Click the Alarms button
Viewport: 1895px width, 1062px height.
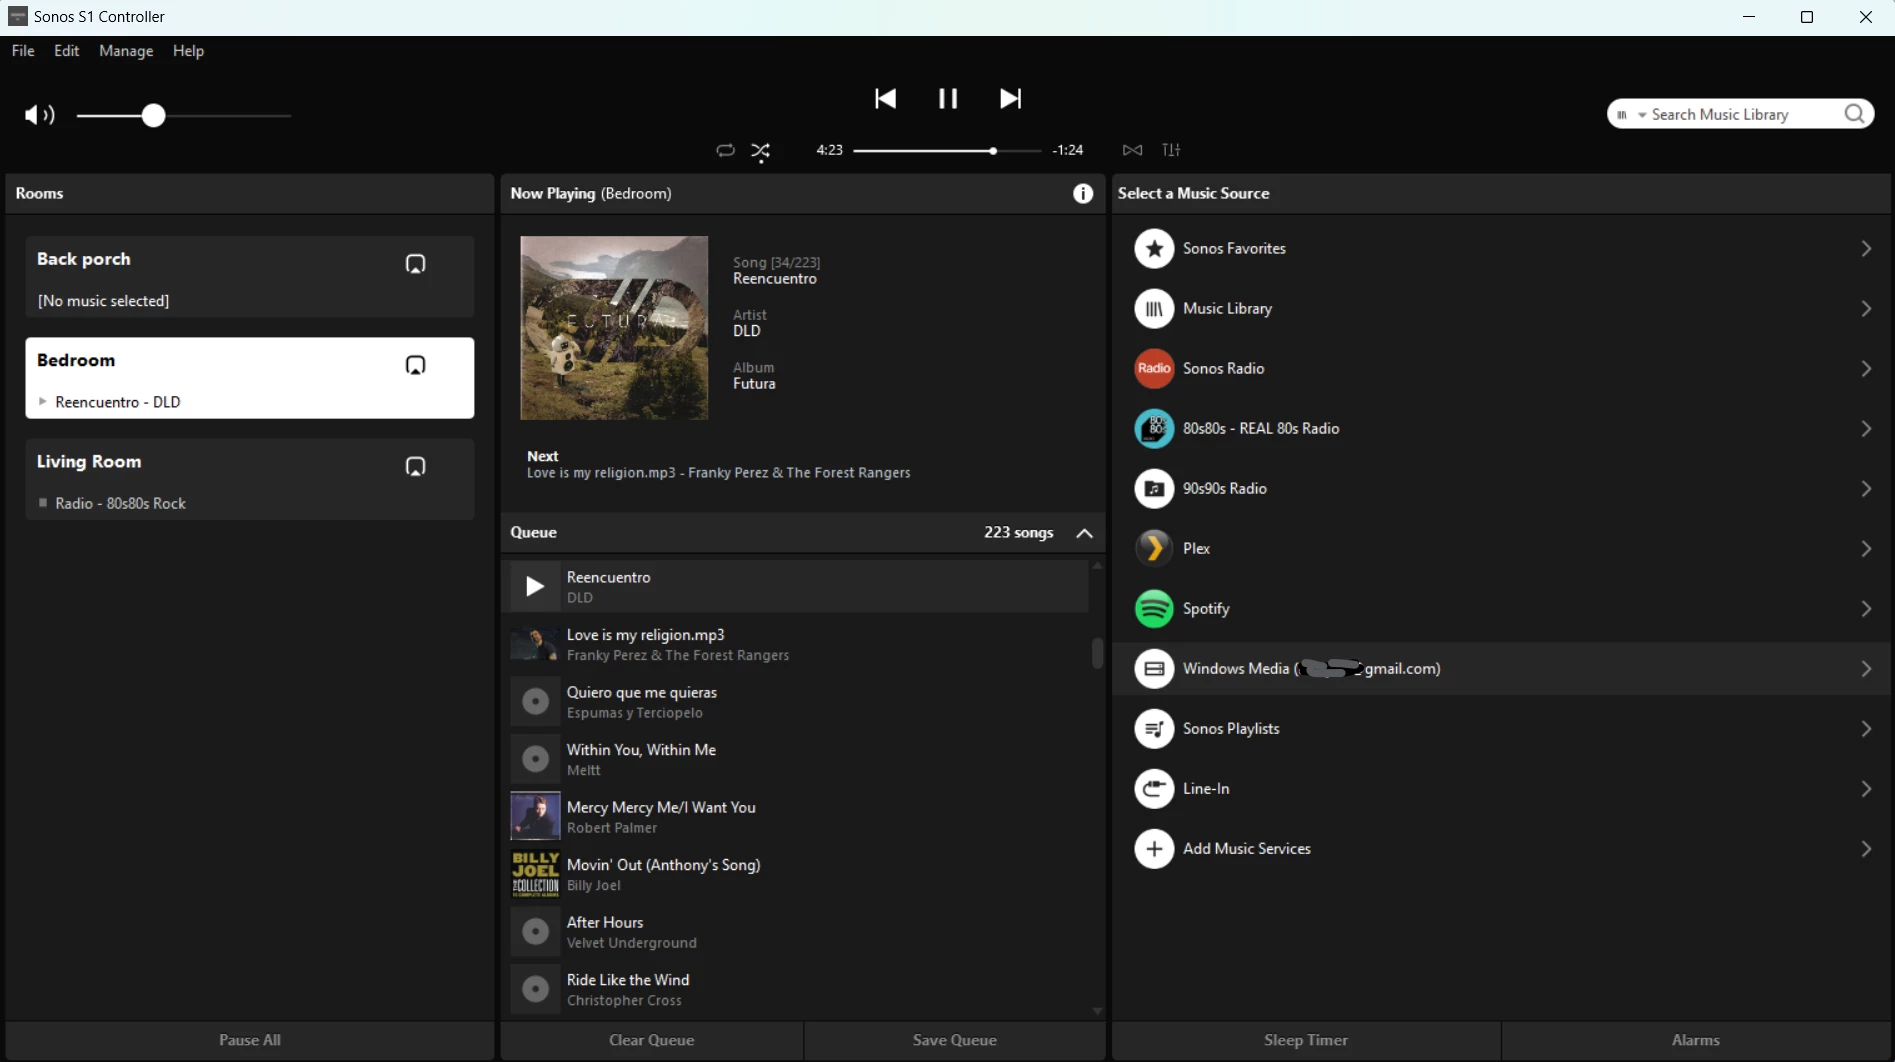click(1696, 1040)
